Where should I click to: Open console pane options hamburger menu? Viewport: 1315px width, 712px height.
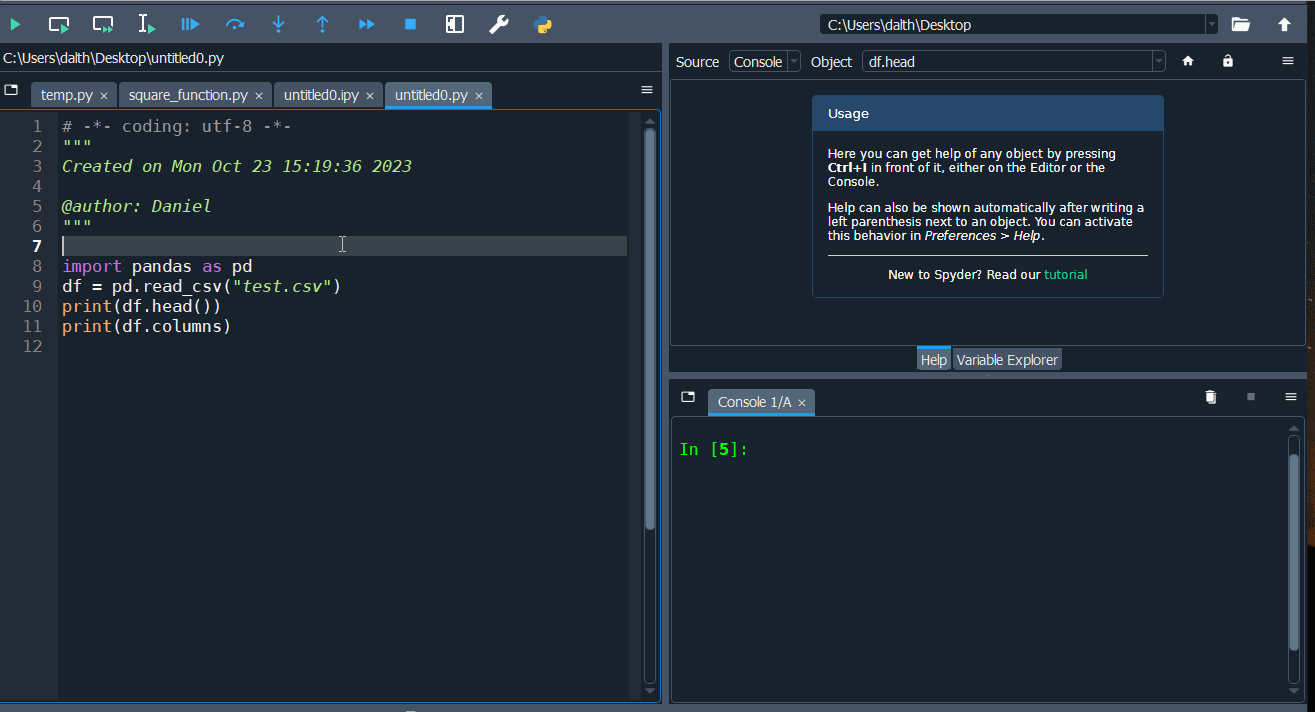[x=1291, y=397]
